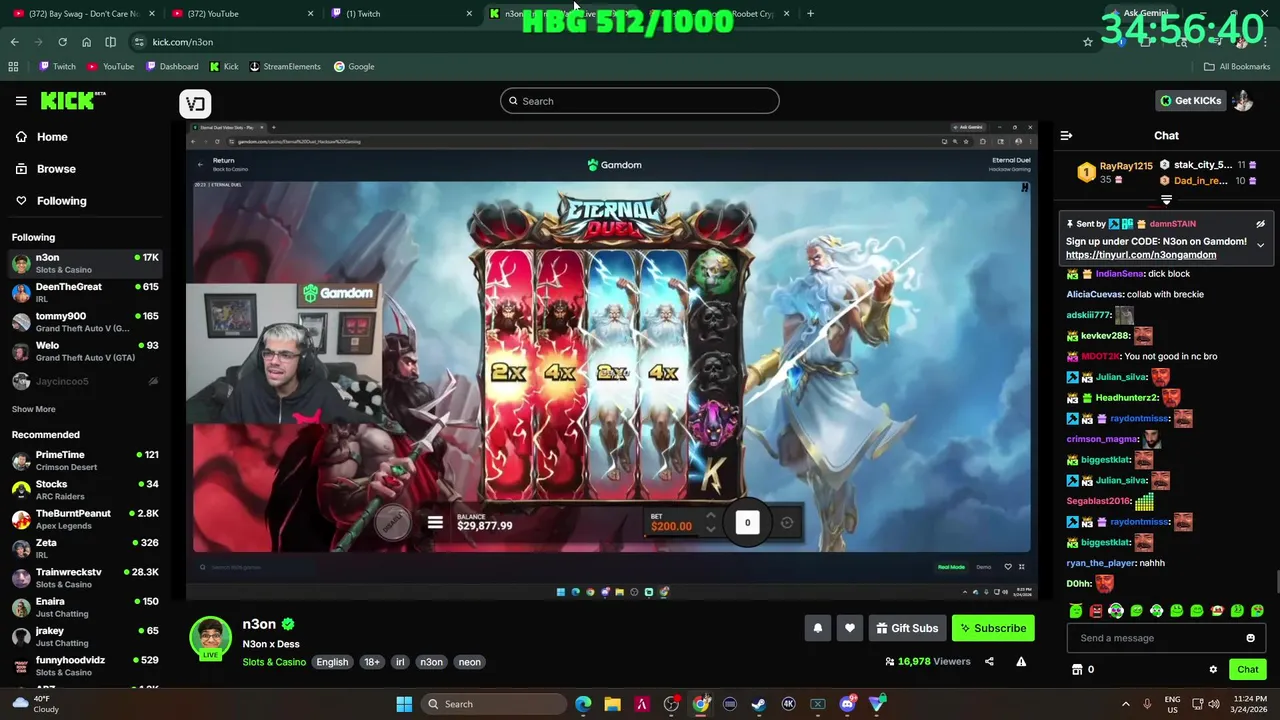Go back in the browser
Image resolution: width=1280 pixels, height=720 pixels.
click(x=14, y=42)
